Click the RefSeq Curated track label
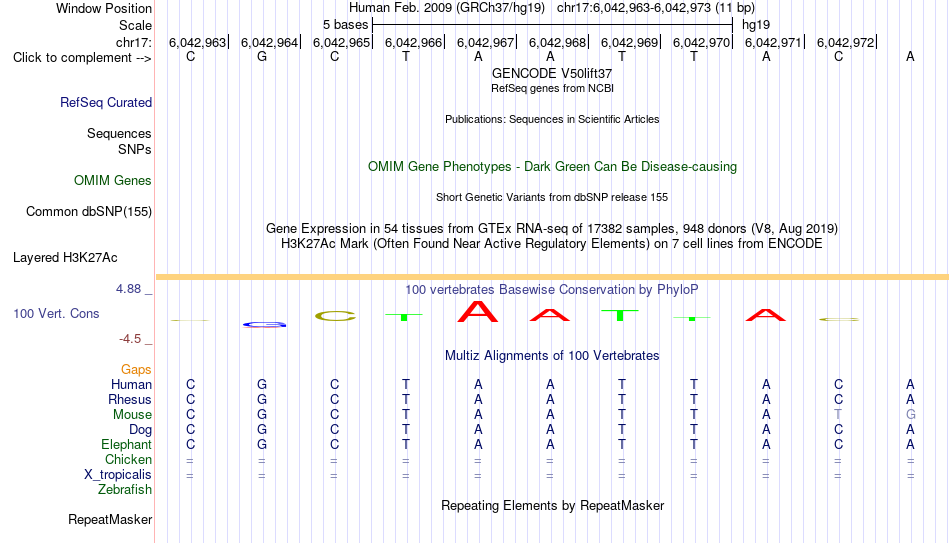 point(105,102)
